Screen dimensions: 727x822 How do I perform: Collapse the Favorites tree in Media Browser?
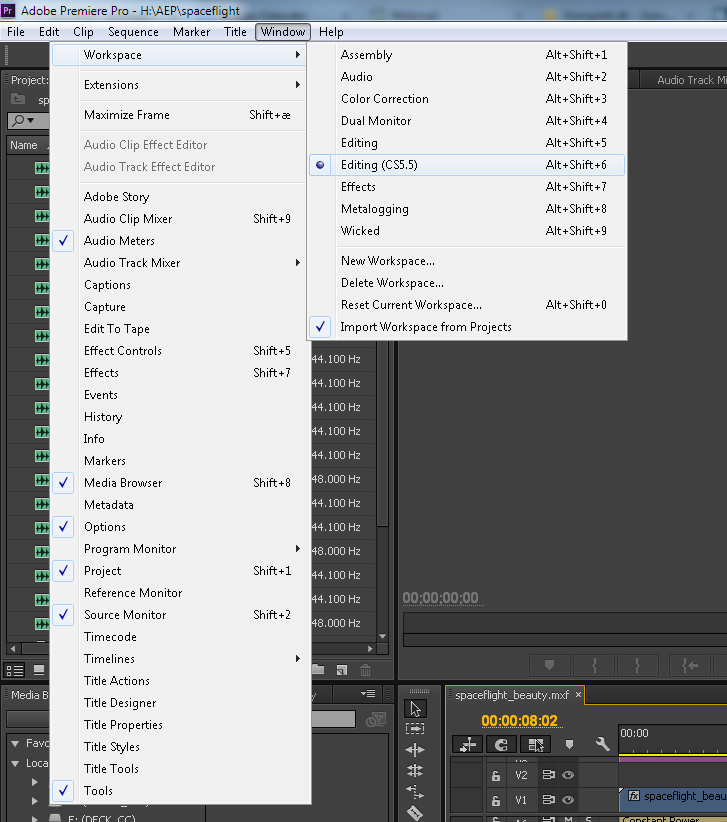(x=15, y=743)
